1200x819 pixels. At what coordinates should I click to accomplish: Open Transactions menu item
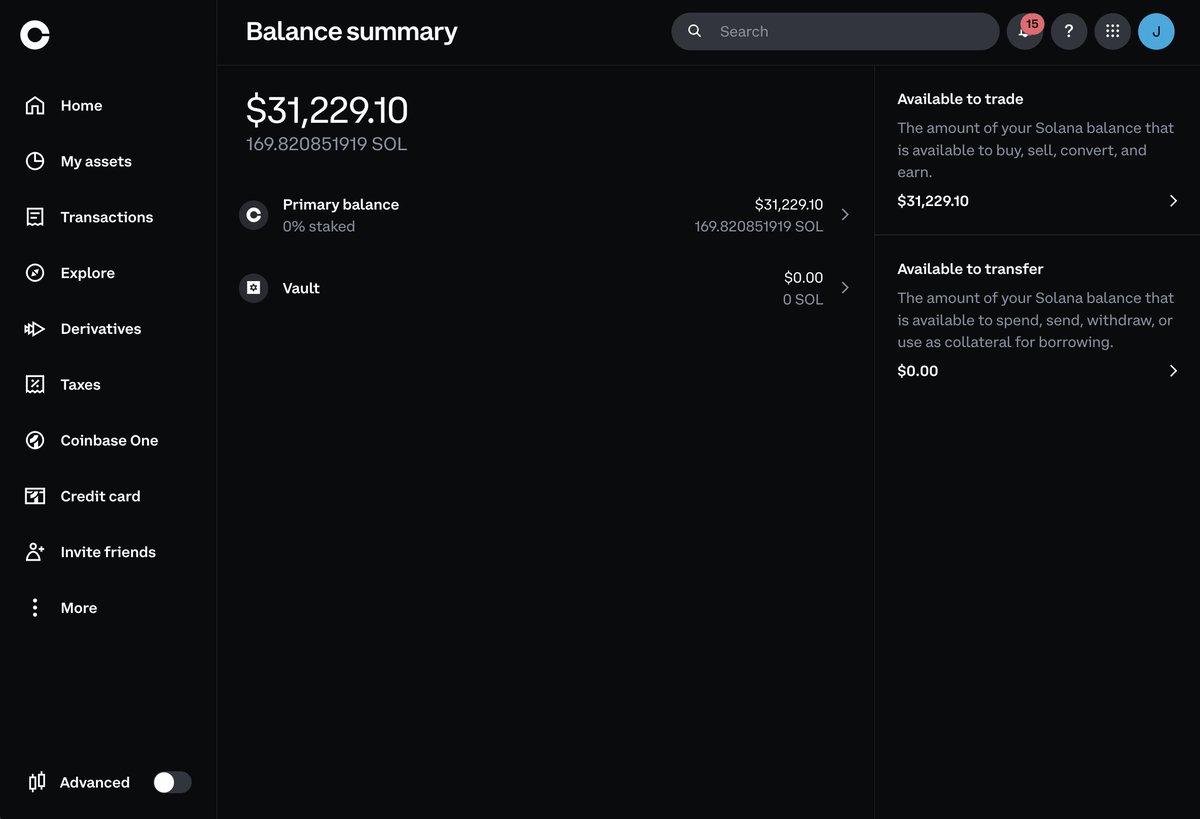pyautogui.click(x=107, y=217)
